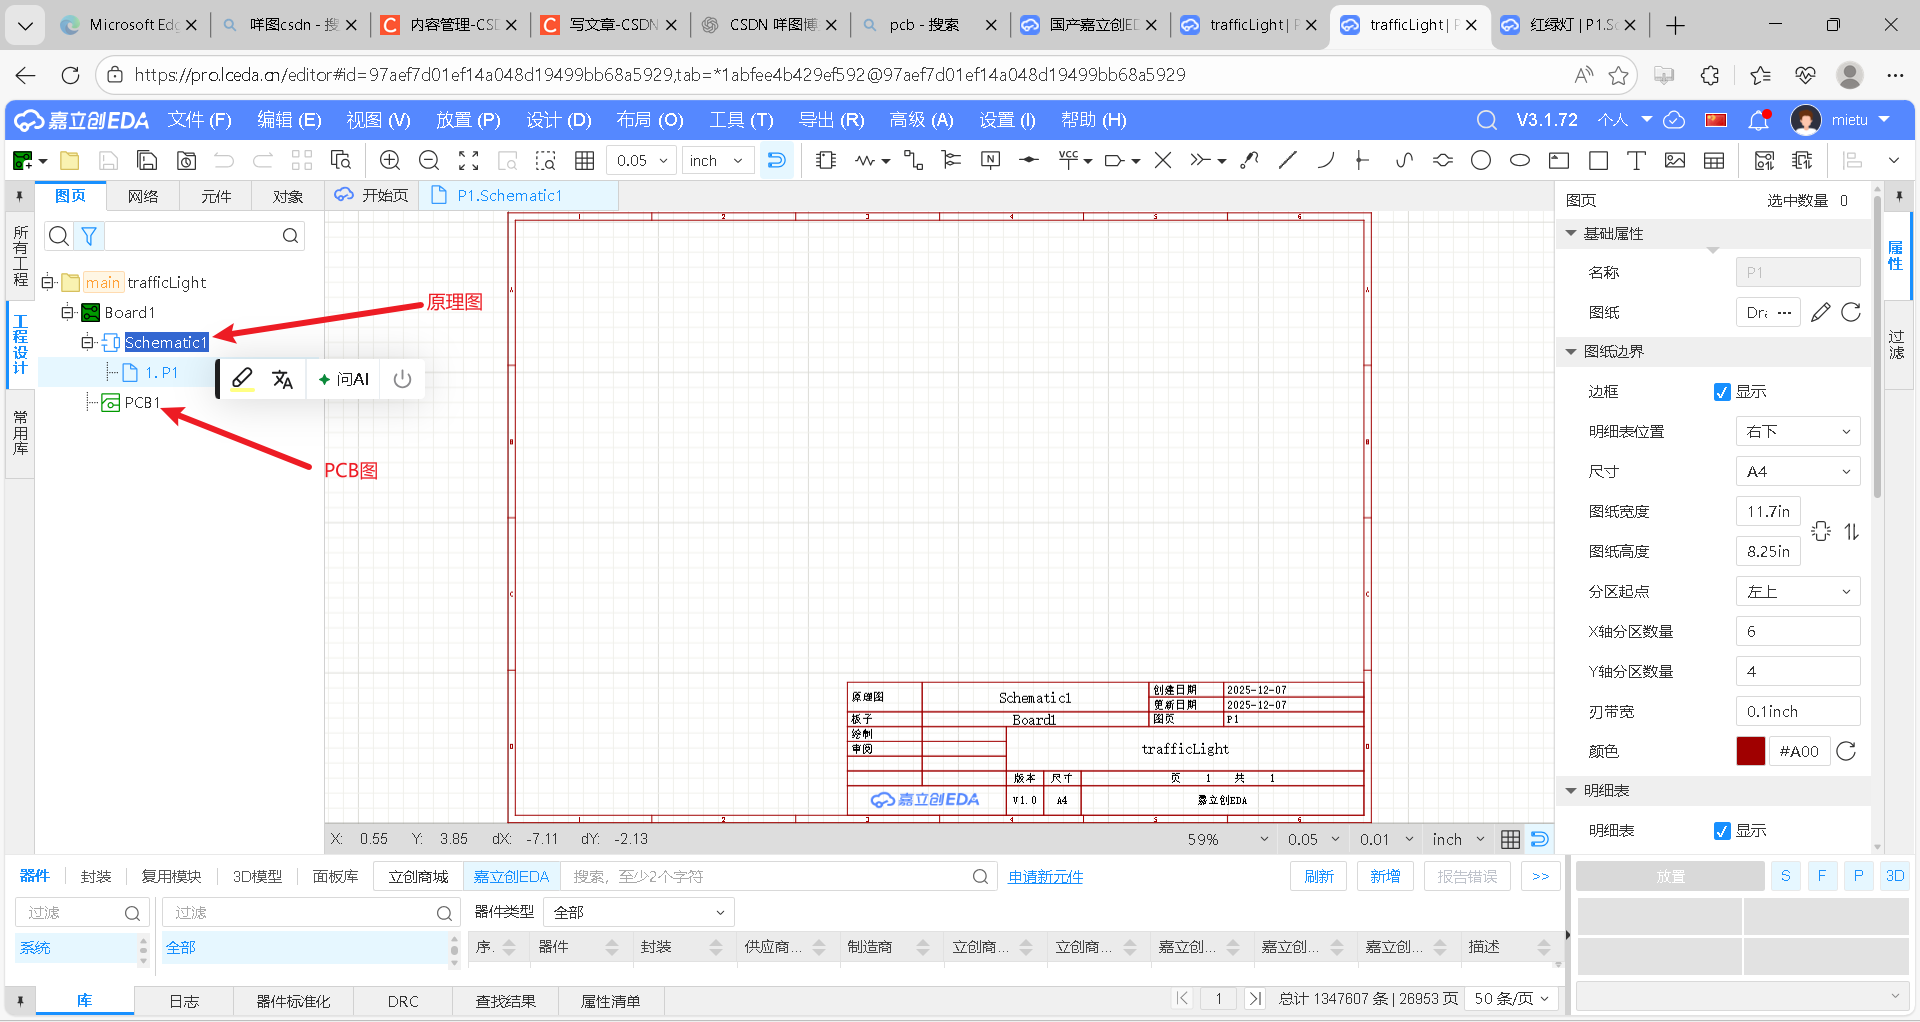Select the net label N icon
Image resolution: width=1920 pixels, height=1022 pixels.
990,160
